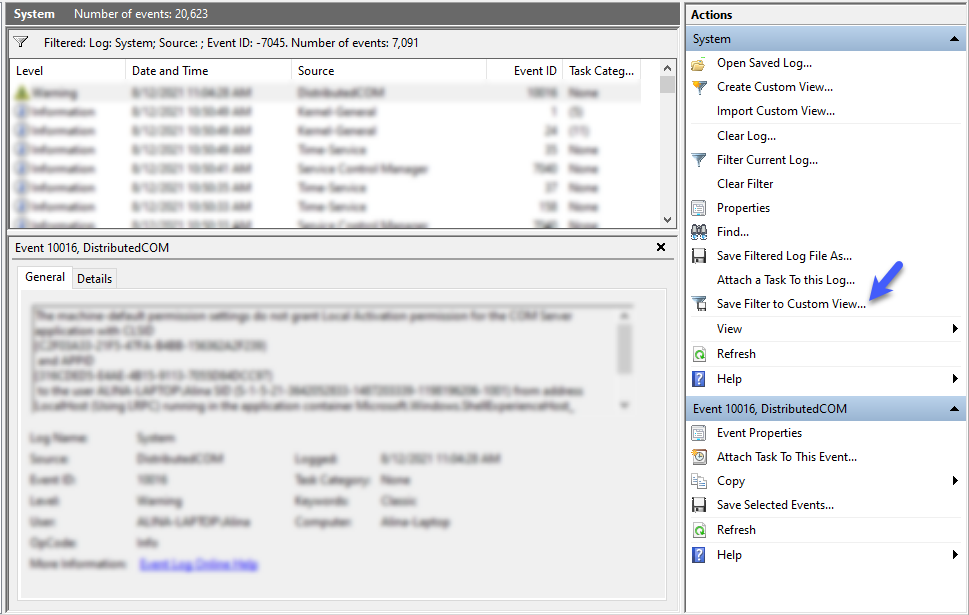Screen dimensions: 969x615
Task: Select the General tab
Action: 44,277
